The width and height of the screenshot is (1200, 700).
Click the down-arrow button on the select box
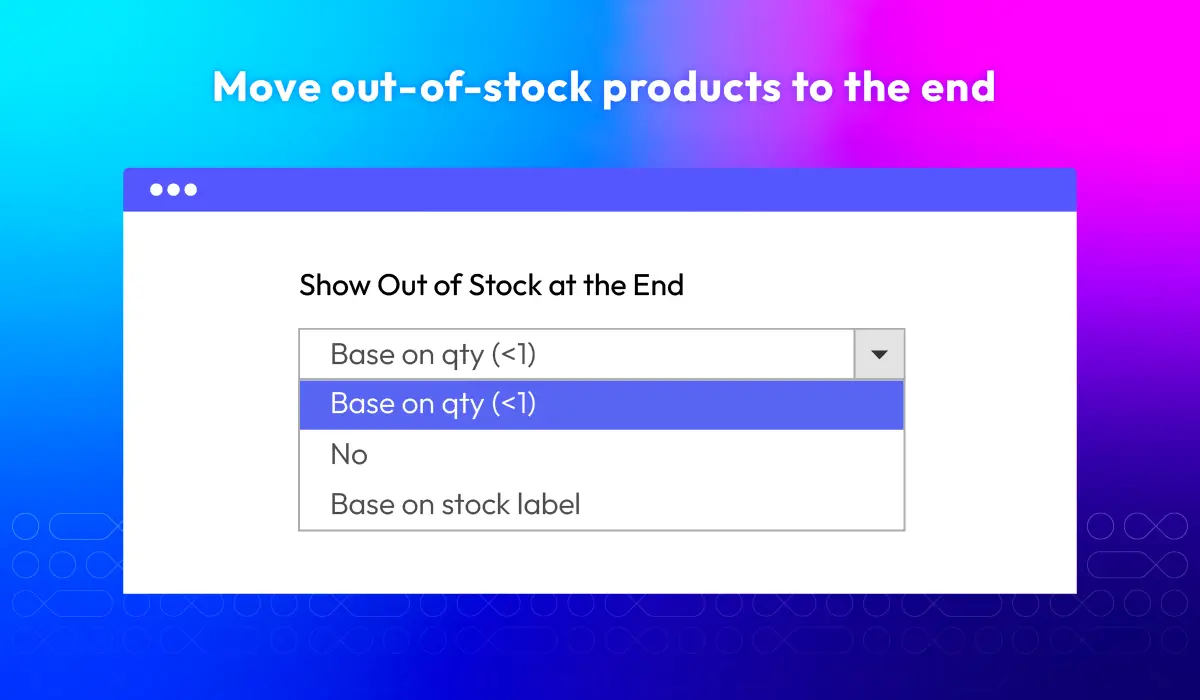[x=880, y=354]
